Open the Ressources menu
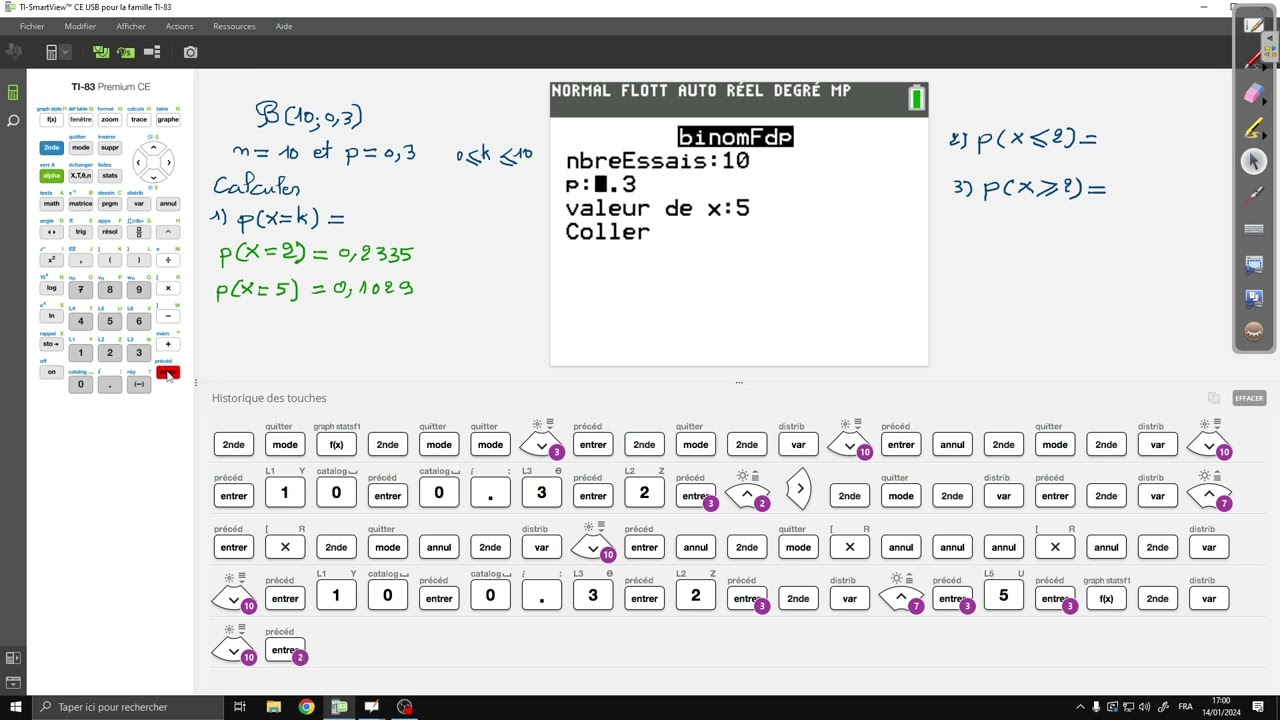This screenshot has width=1280, height=720. (x=234, y=26)
